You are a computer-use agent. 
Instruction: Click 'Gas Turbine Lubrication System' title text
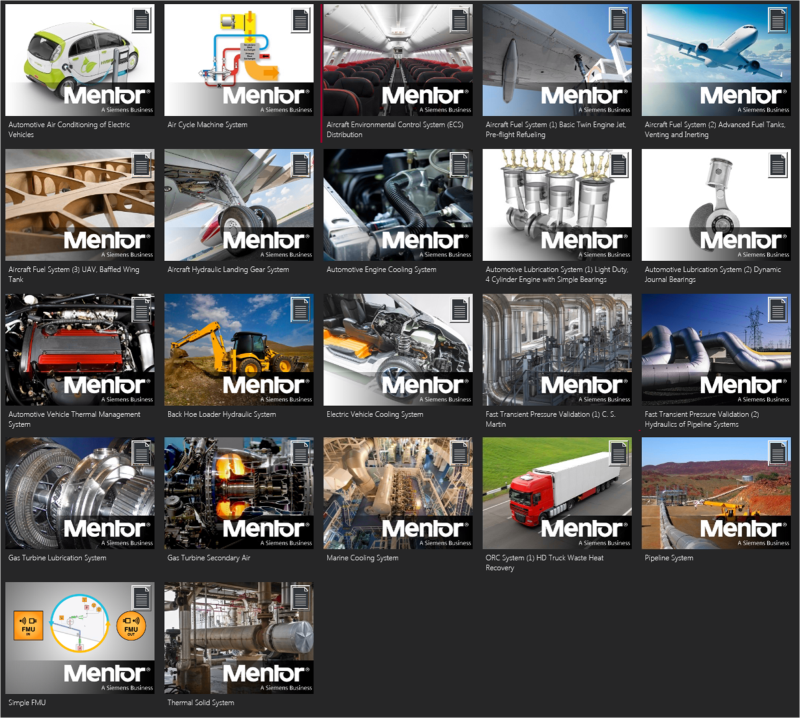(x=57, y=558)
